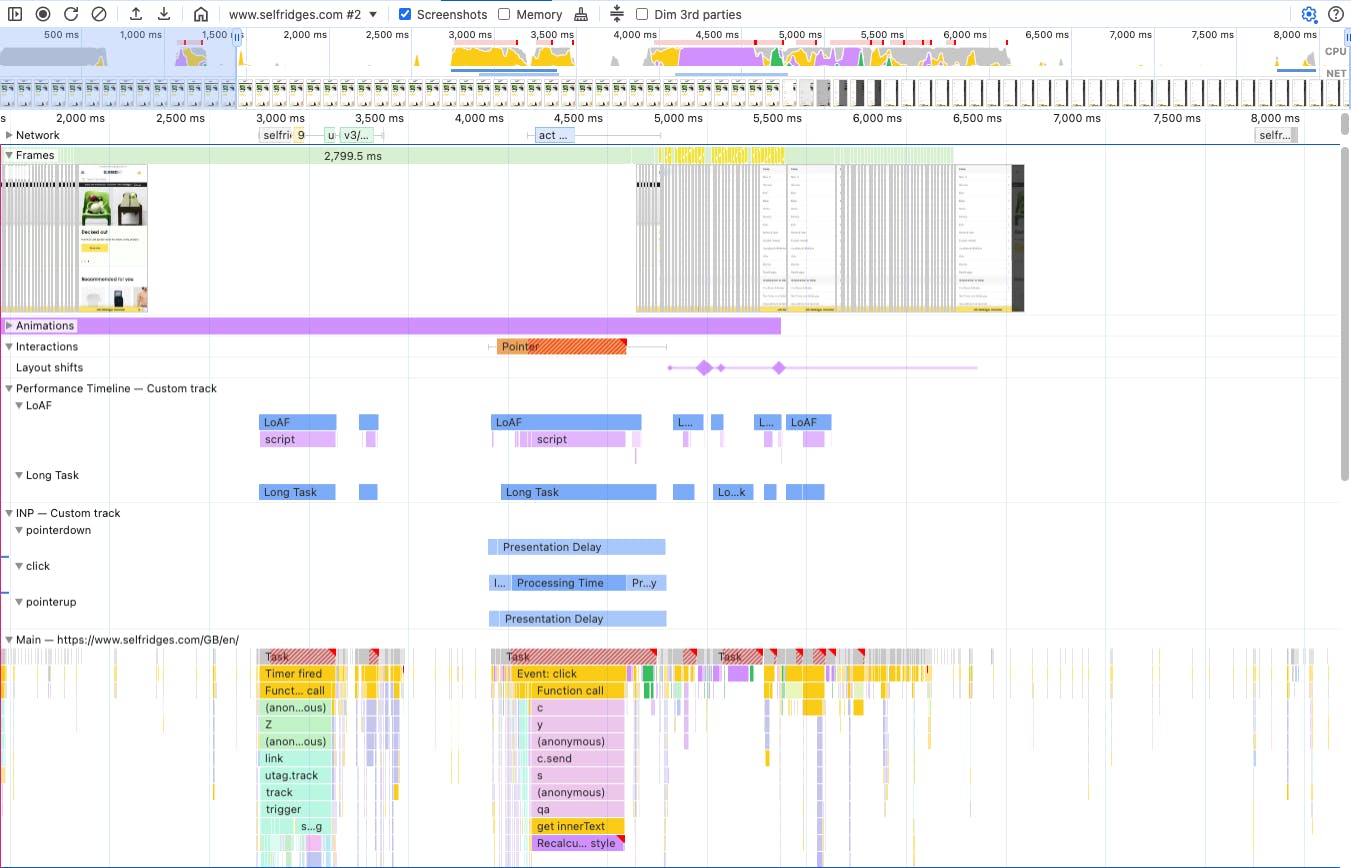Click the NET label in the right sidebar
This screenshot has height=868, width=1351.
[x=1335, y=72]
